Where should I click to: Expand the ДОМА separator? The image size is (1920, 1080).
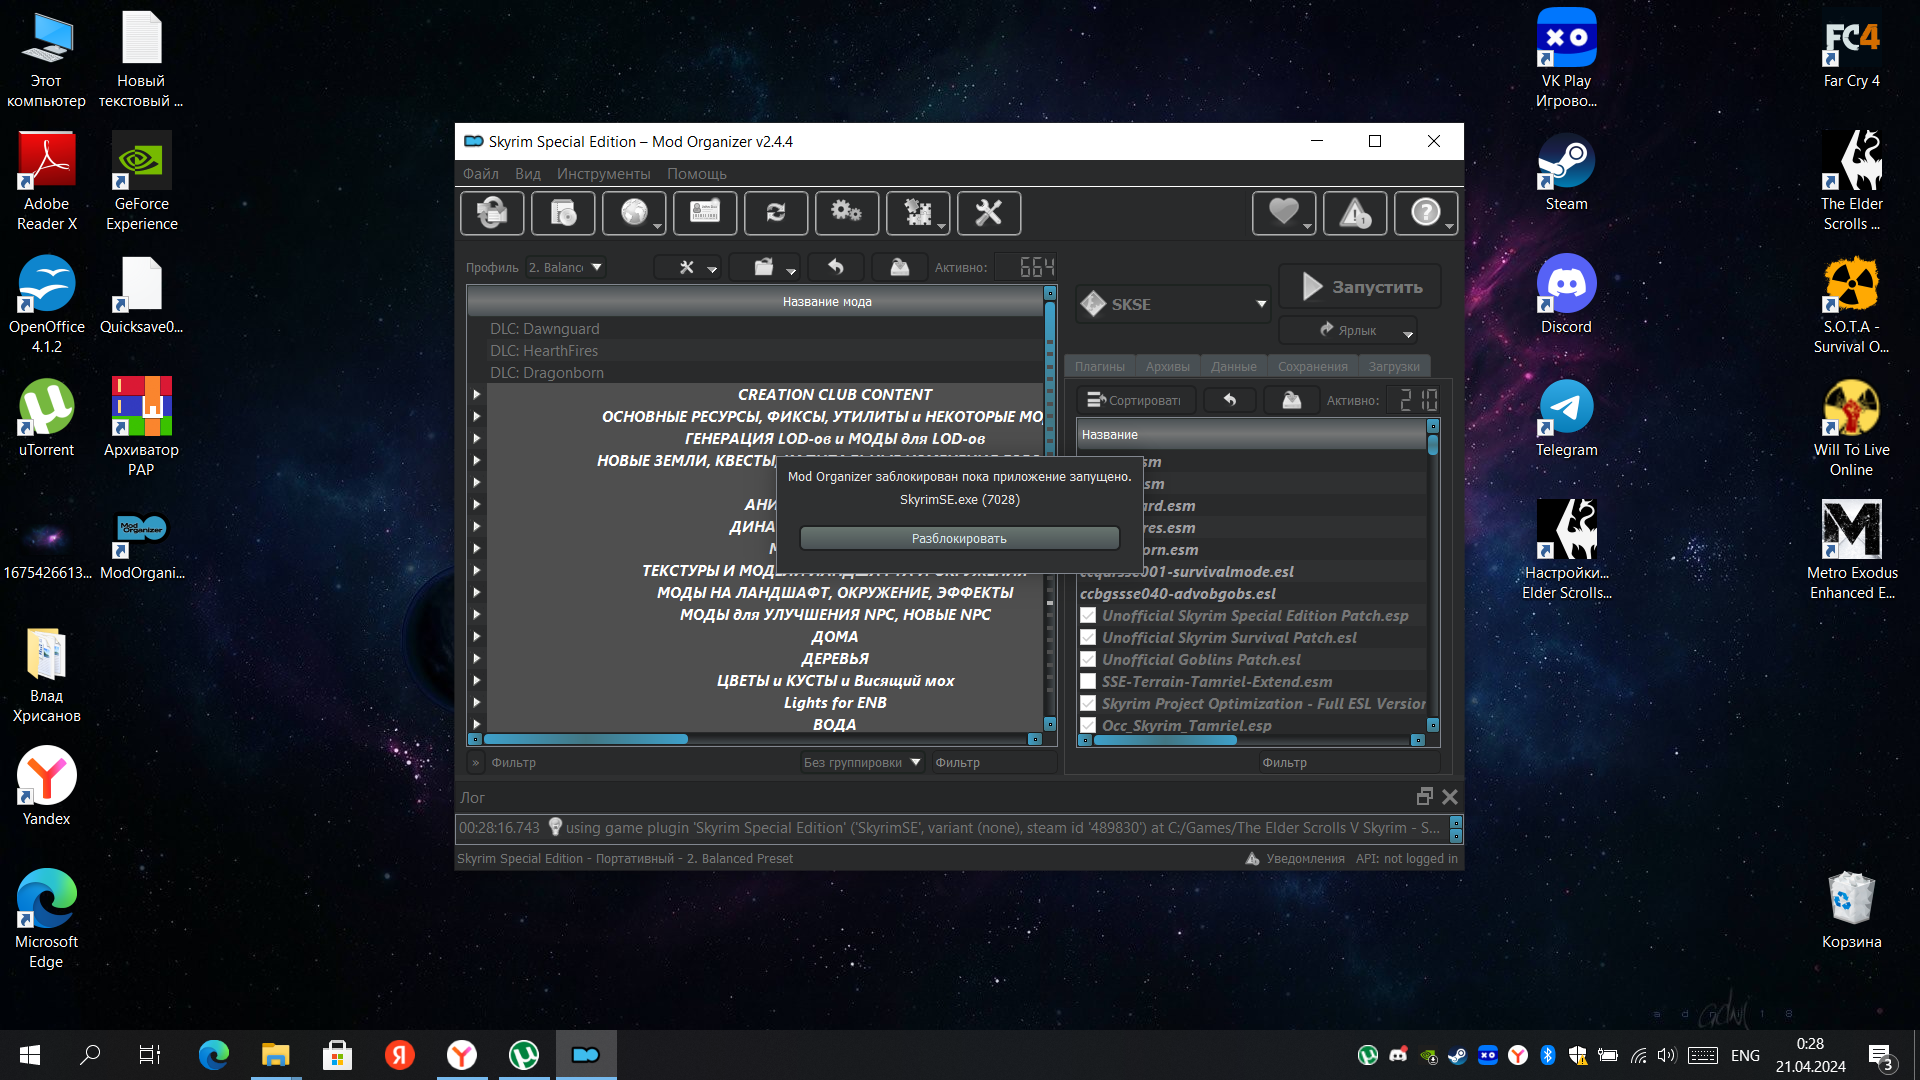(x=477, y=637)
